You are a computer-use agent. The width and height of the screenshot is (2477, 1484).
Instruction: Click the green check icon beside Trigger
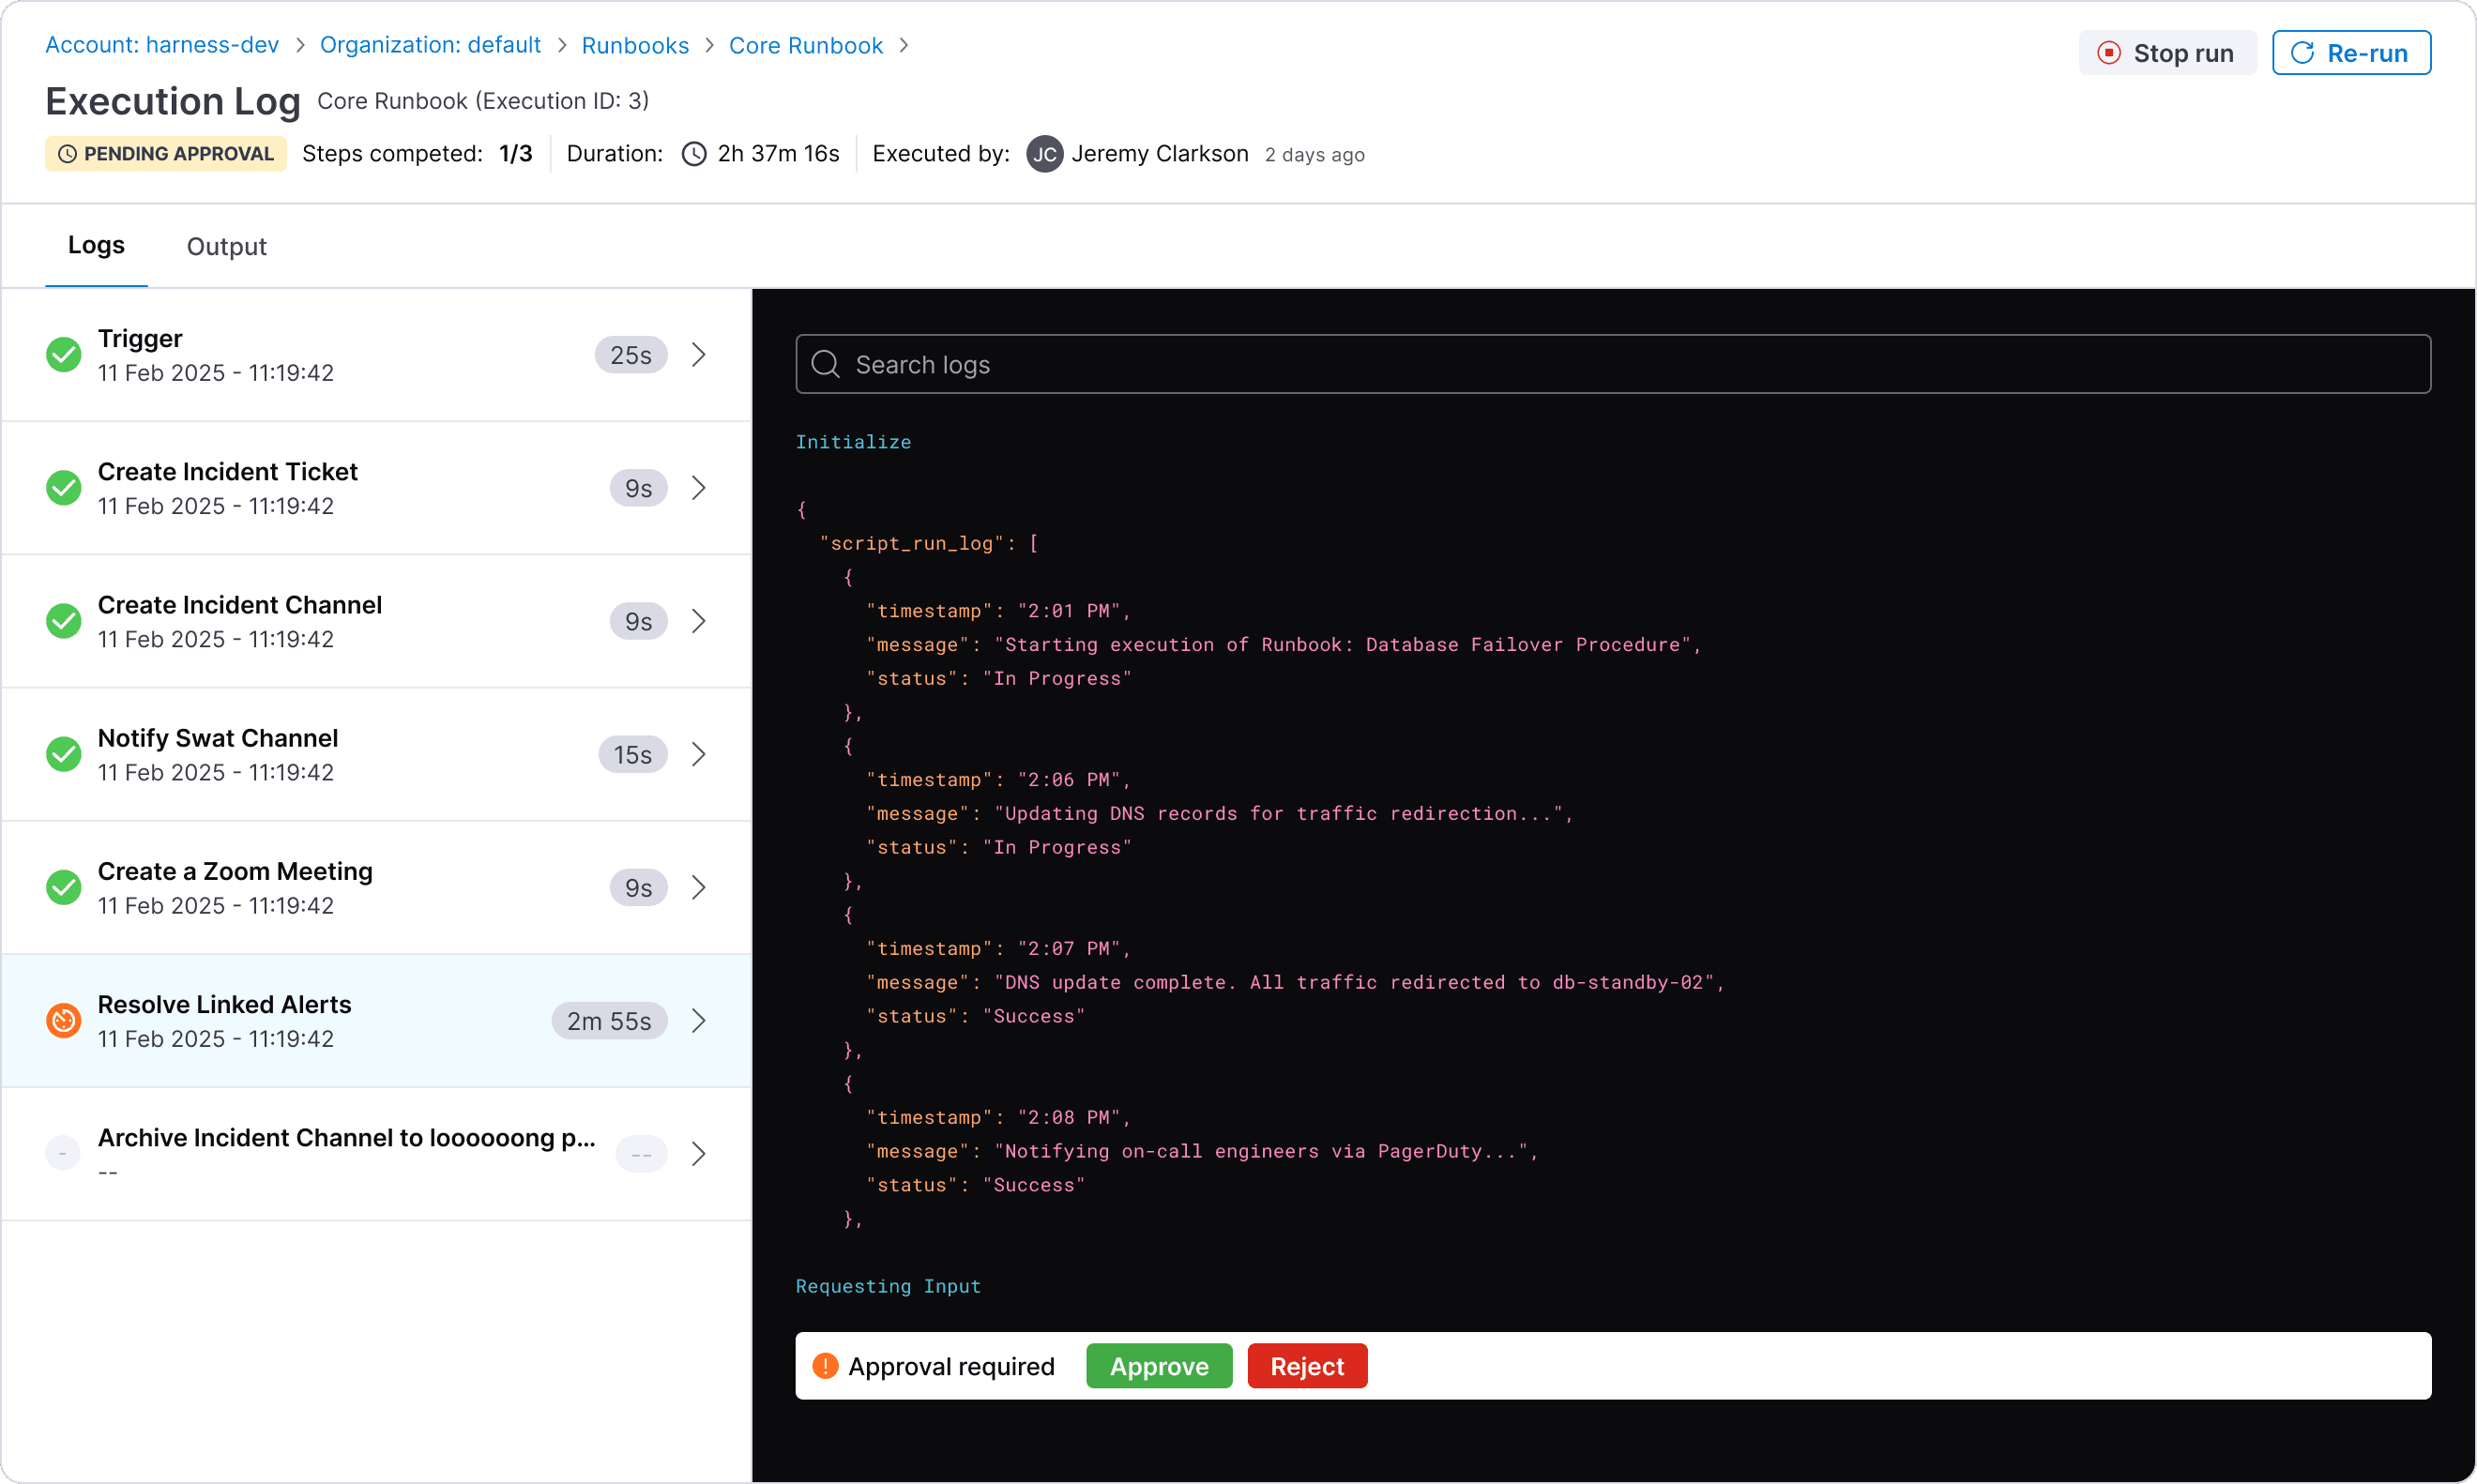pos(63,355)
